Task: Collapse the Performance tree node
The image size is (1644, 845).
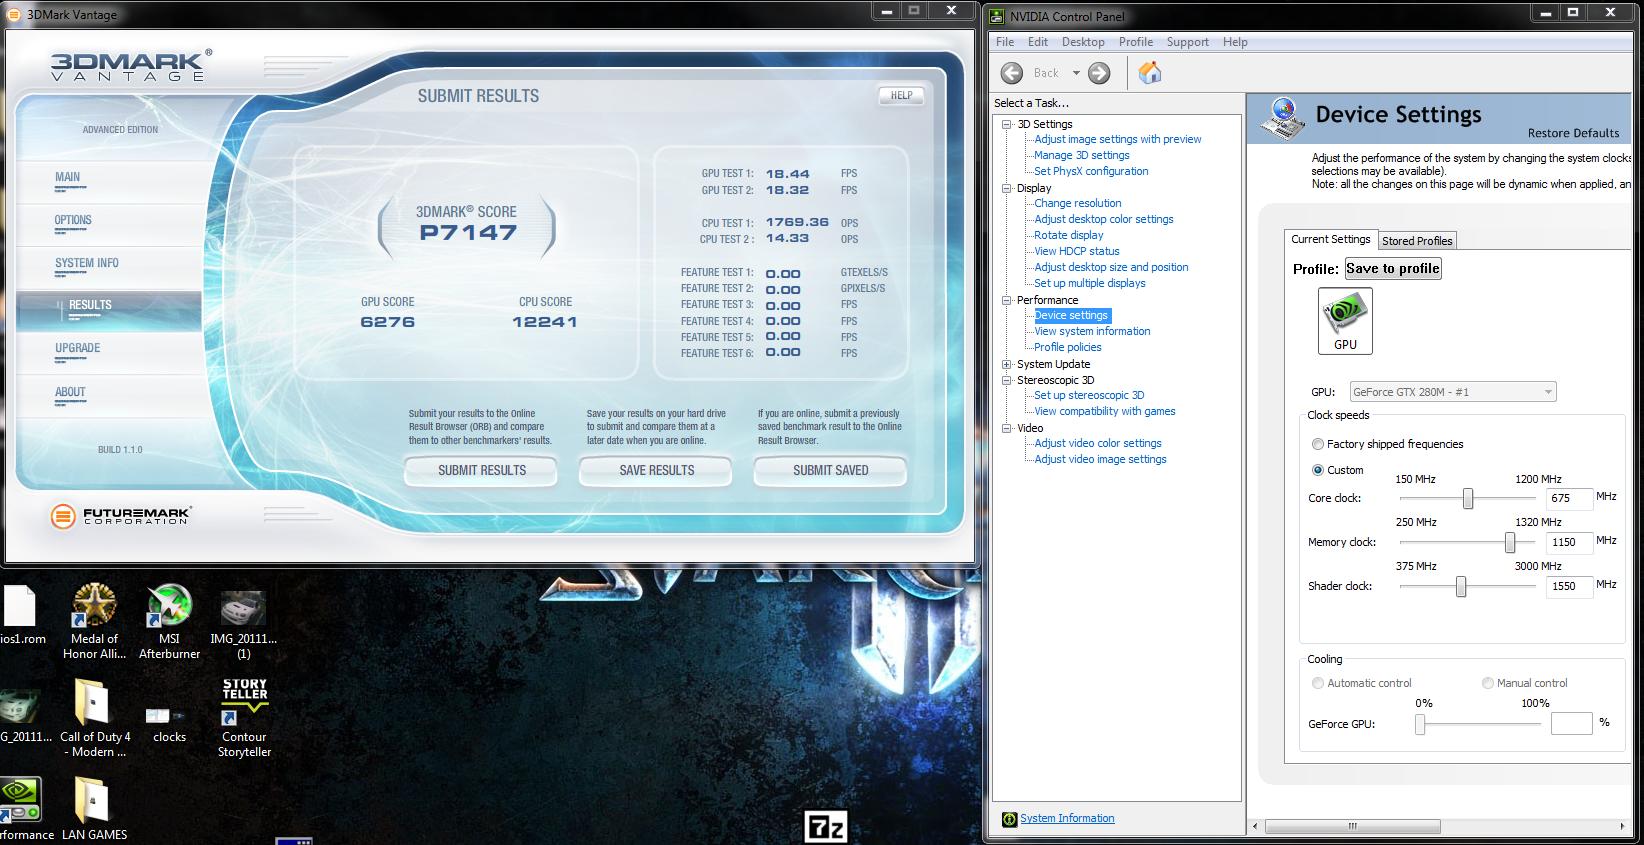Action: tap(1007, 300)
